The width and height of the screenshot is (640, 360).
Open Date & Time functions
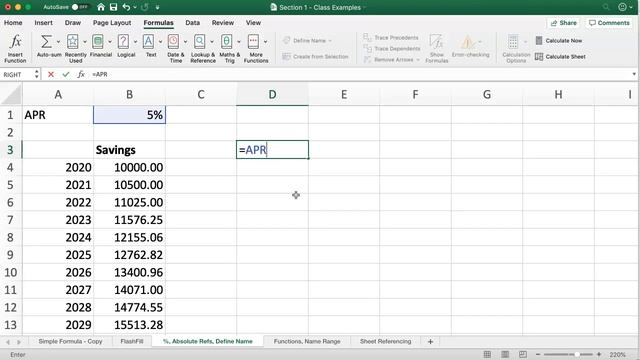click(x=173, y=41)
